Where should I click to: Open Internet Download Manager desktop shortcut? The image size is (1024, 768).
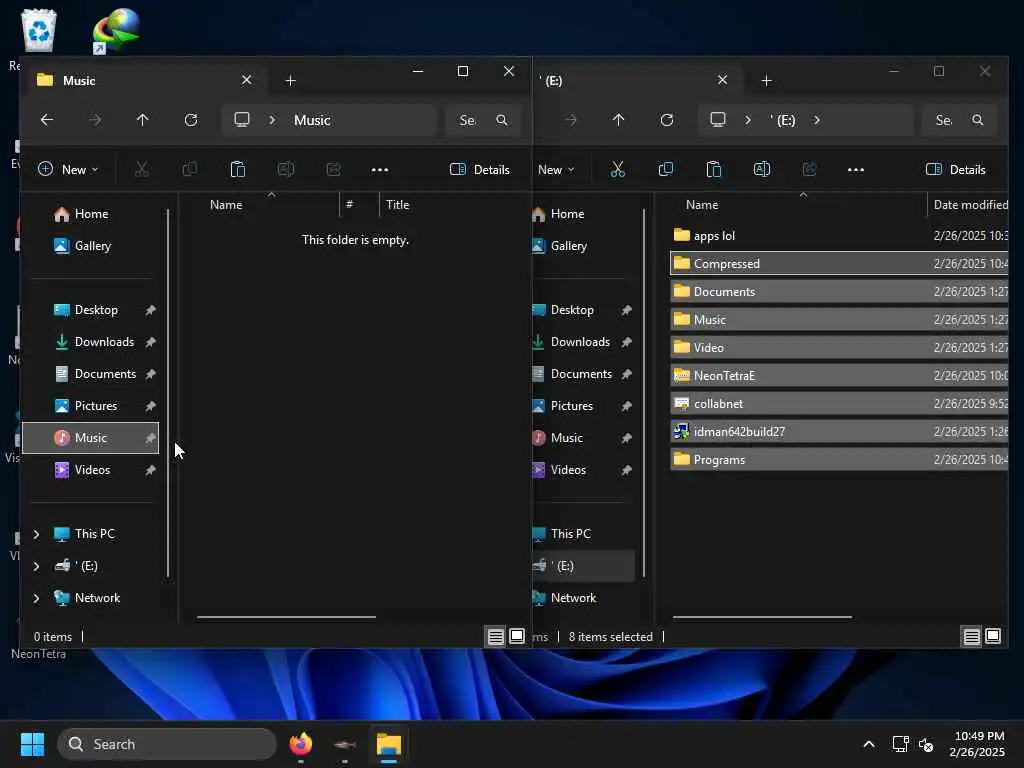pyautogui.click(x=116, y=31)
